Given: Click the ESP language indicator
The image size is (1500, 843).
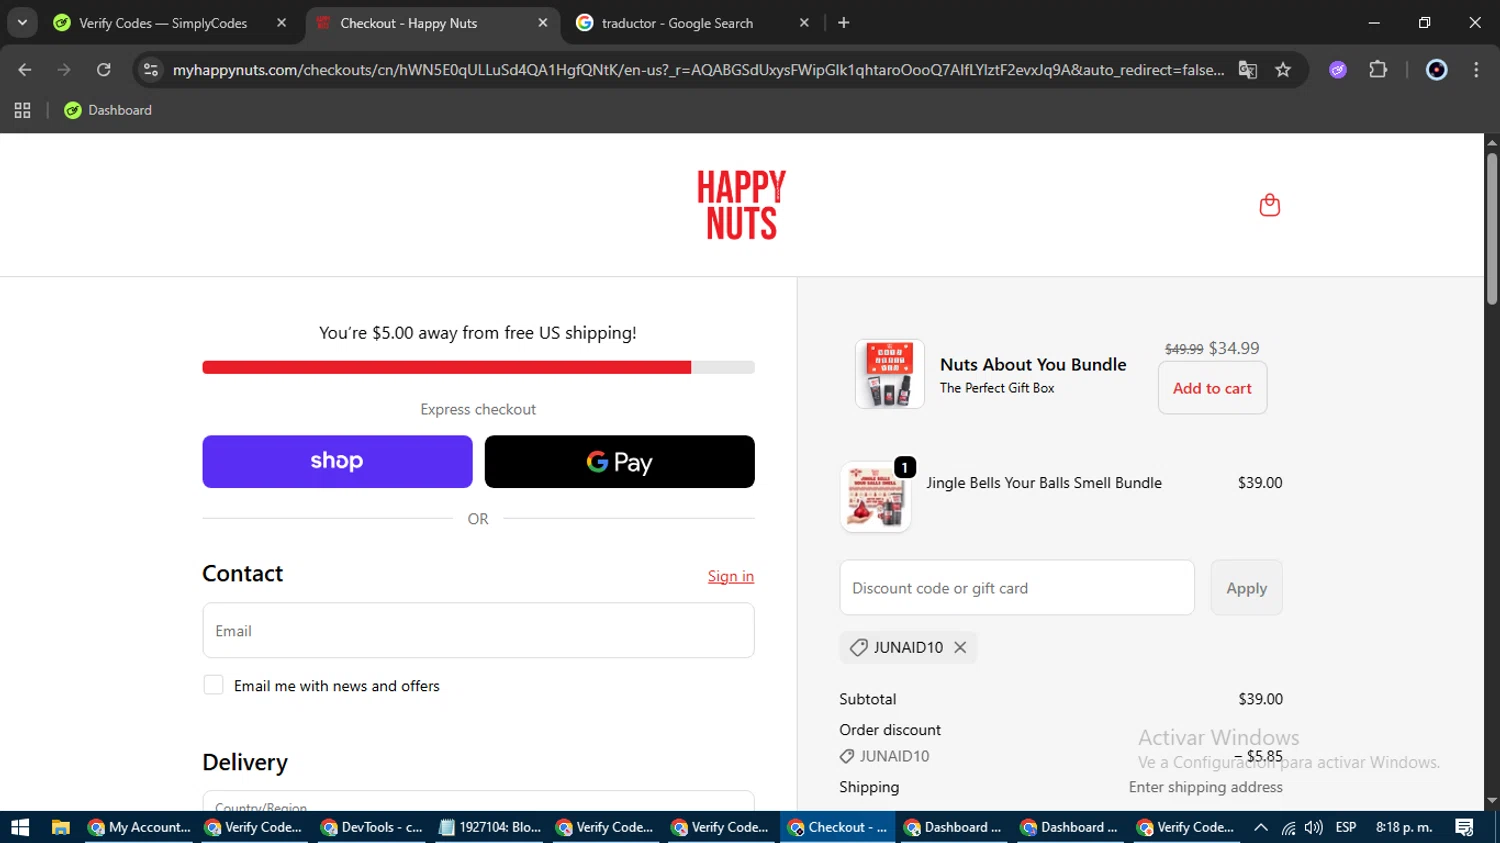Looking at the screenshot, I should (x=1346, y=827).
